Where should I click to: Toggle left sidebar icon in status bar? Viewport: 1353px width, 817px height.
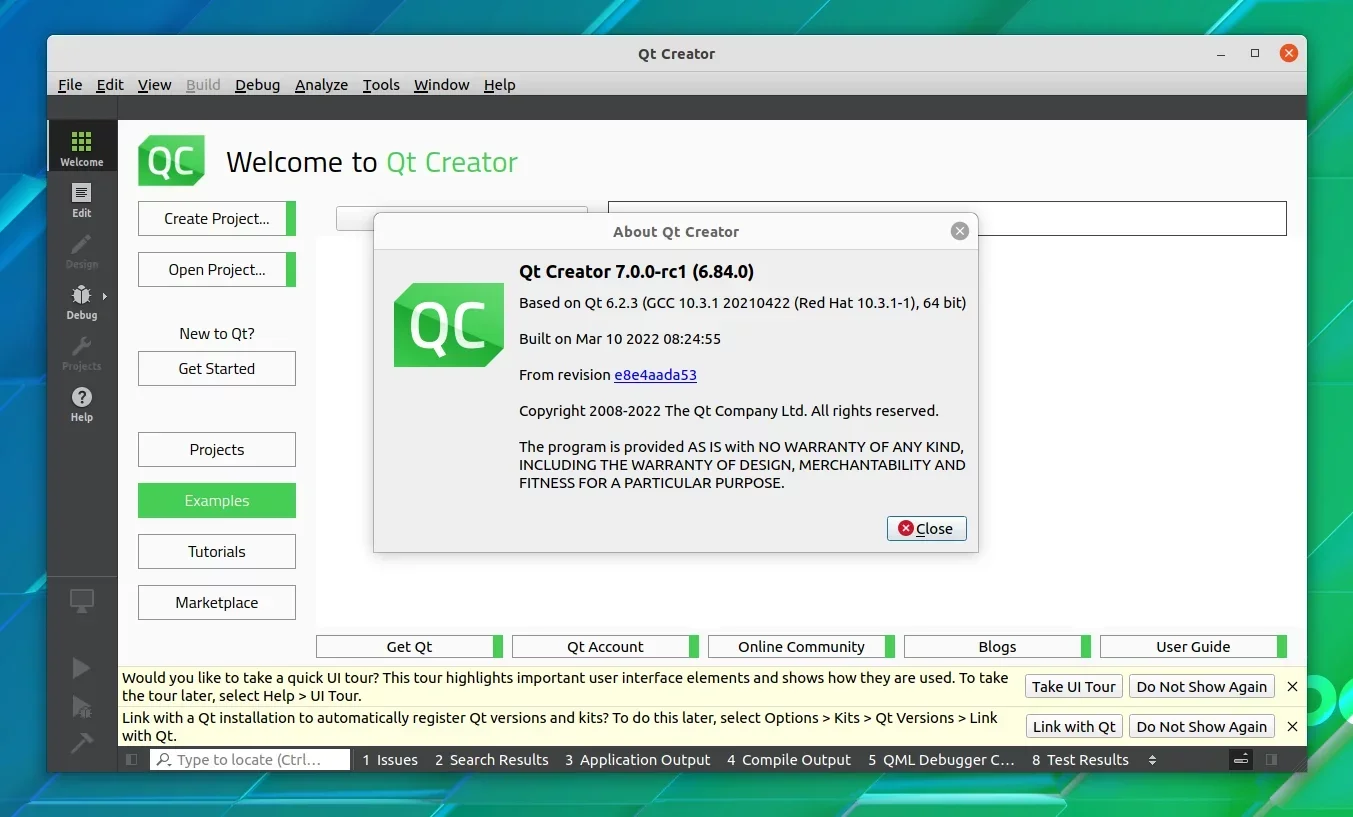coord(131,760)
